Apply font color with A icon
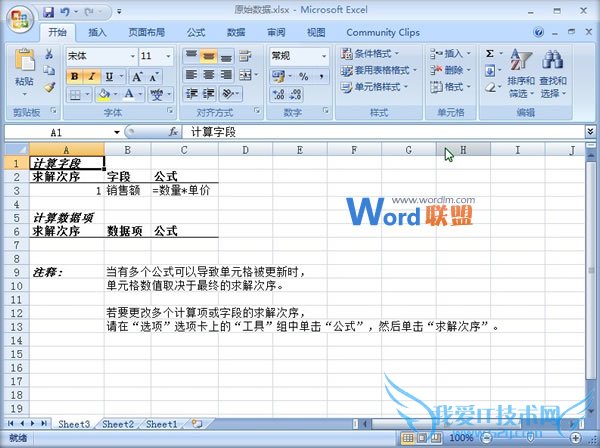600x448 pixels. [129, 94]
